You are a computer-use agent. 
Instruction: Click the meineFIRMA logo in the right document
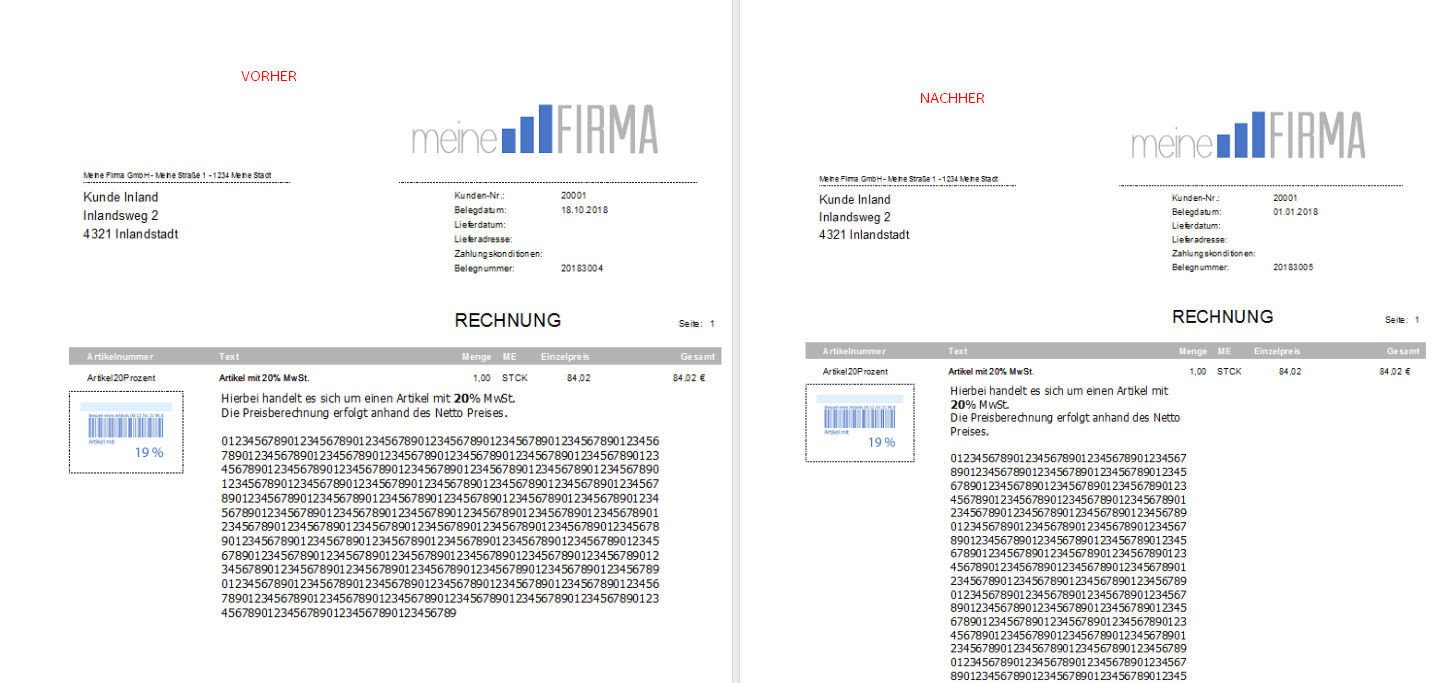click(x=1248, y=135)
